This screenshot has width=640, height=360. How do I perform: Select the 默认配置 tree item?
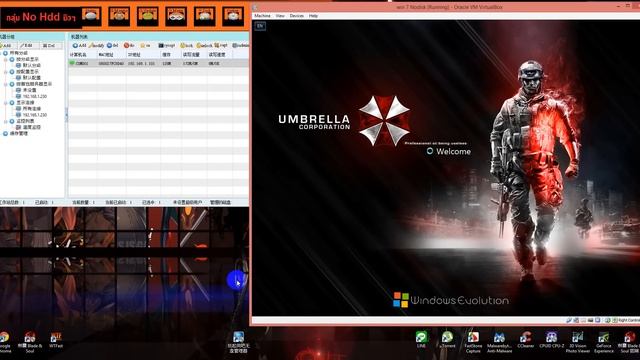(31, 78)
